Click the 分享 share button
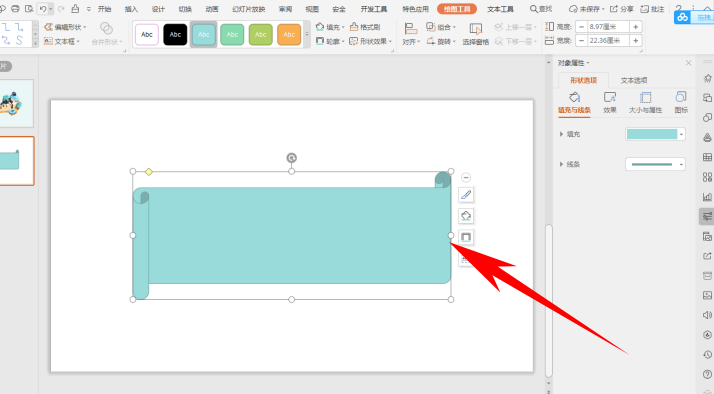Screen dimensions: 714x394 coord(622,9)
